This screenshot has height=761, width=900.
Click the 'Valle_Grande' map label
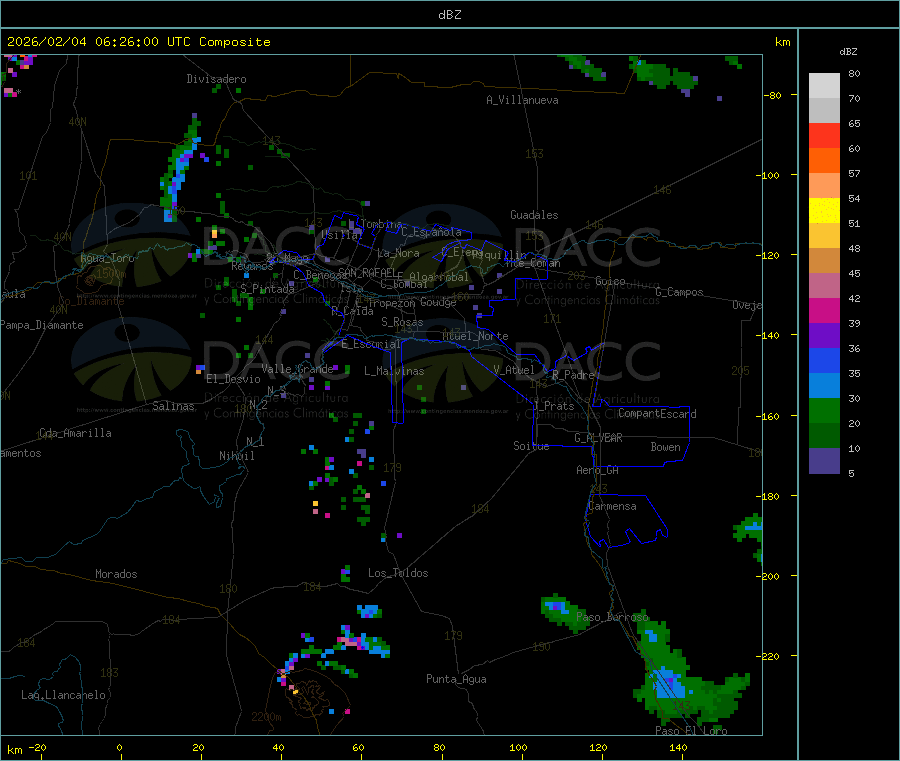297,369
